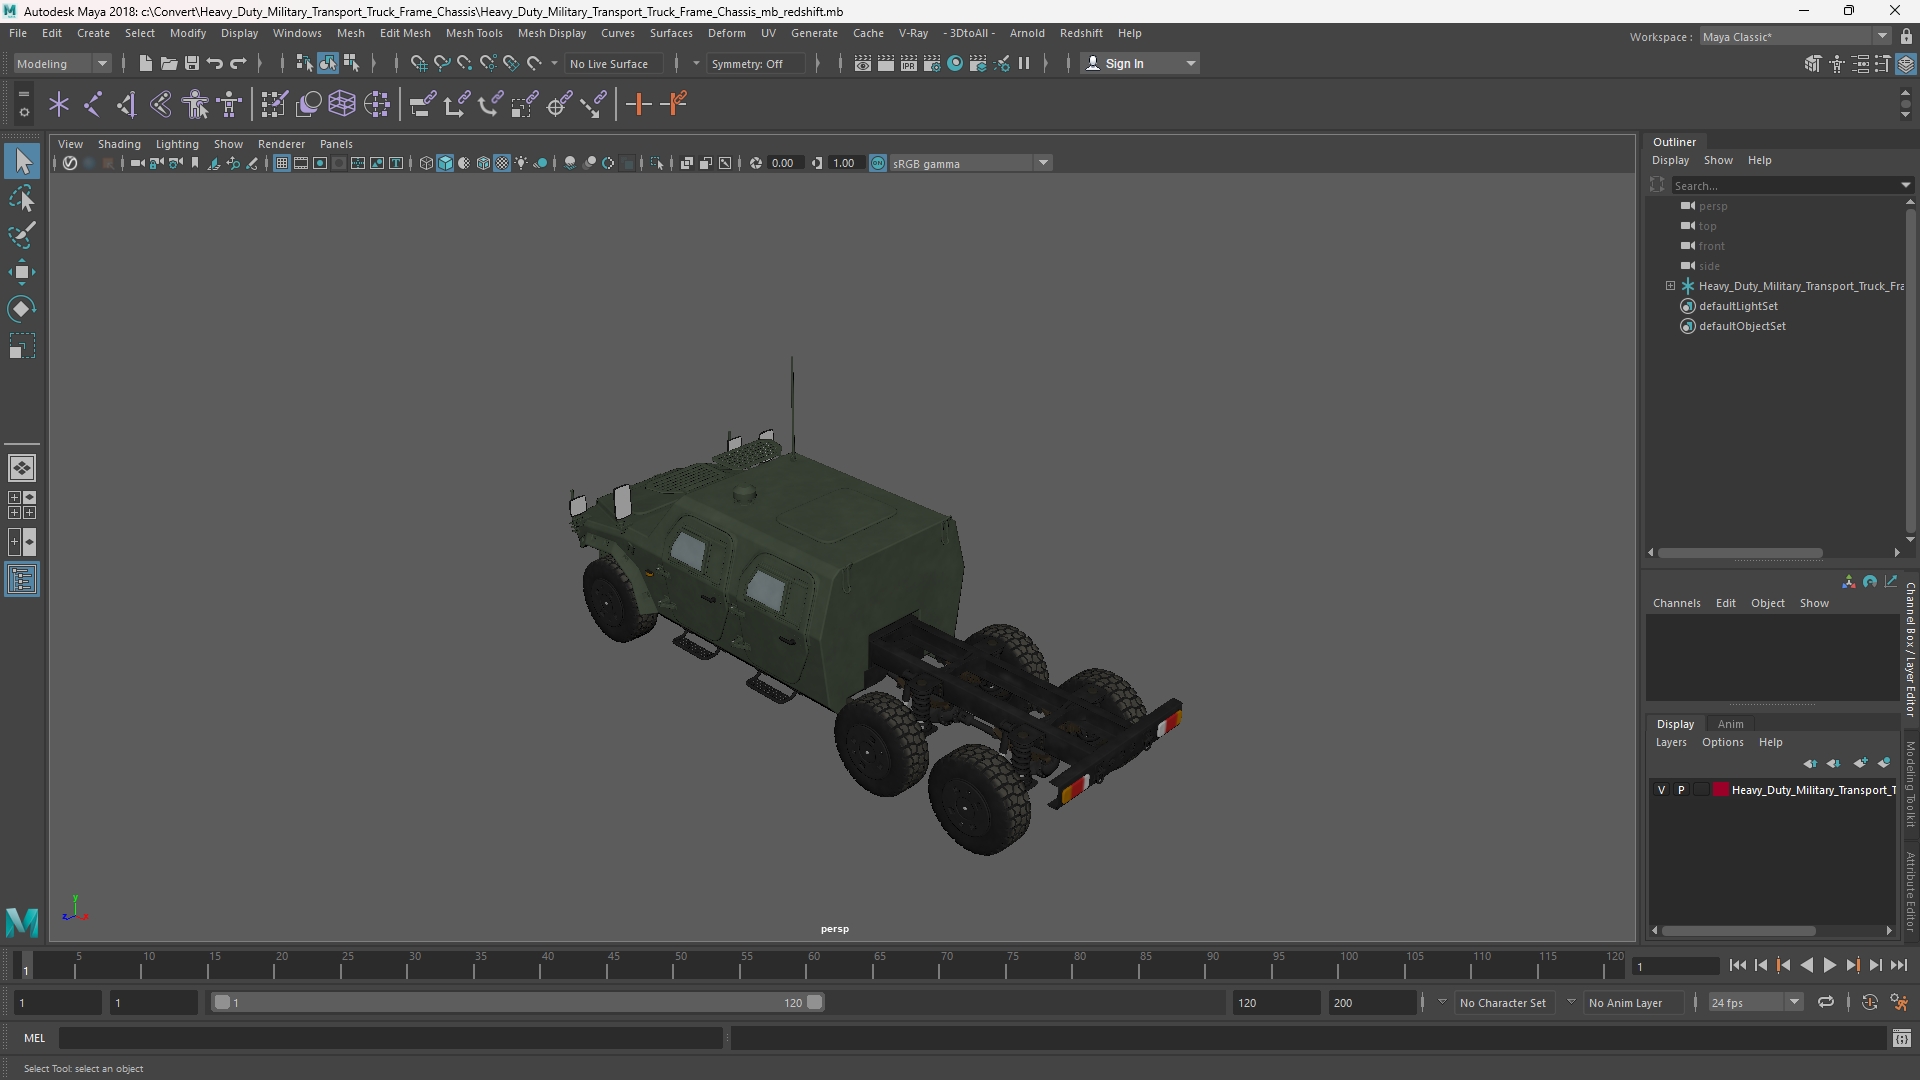Viewport: 1920px width, 1080px height.
Task: Click the Outliner Search field
Action: click(x=1785, y=185)
